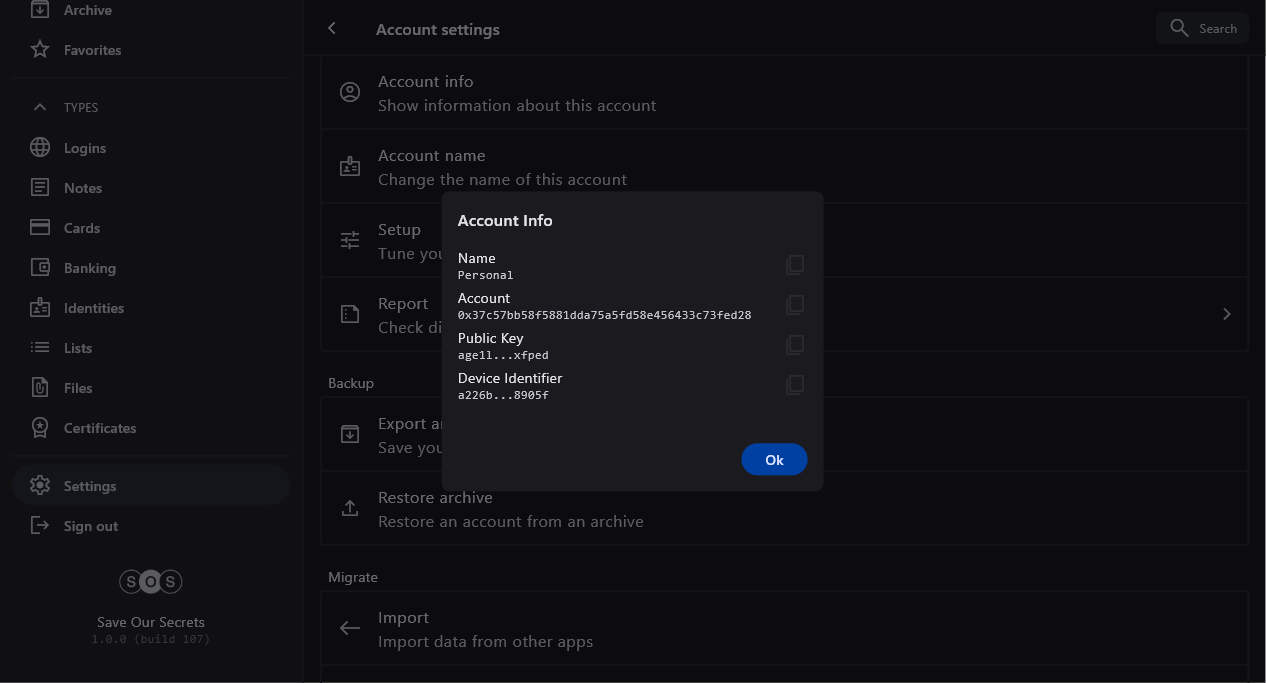Show the Certificates category
1266x683 pixels.
99,428
